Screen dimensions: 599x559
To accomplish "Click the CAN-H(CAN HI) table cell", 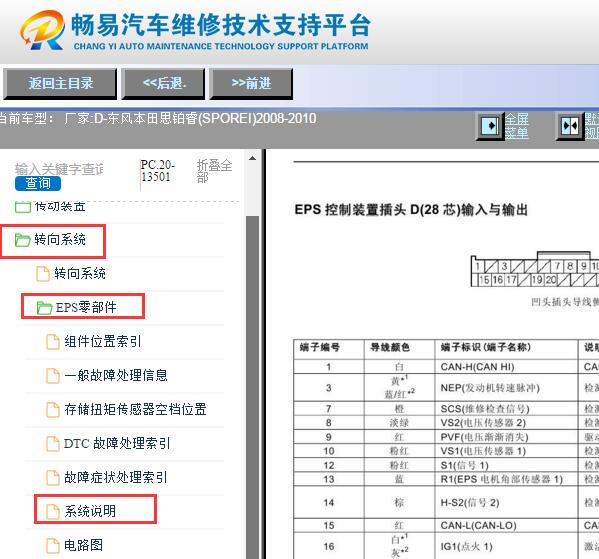I will (x=506, y=367).
